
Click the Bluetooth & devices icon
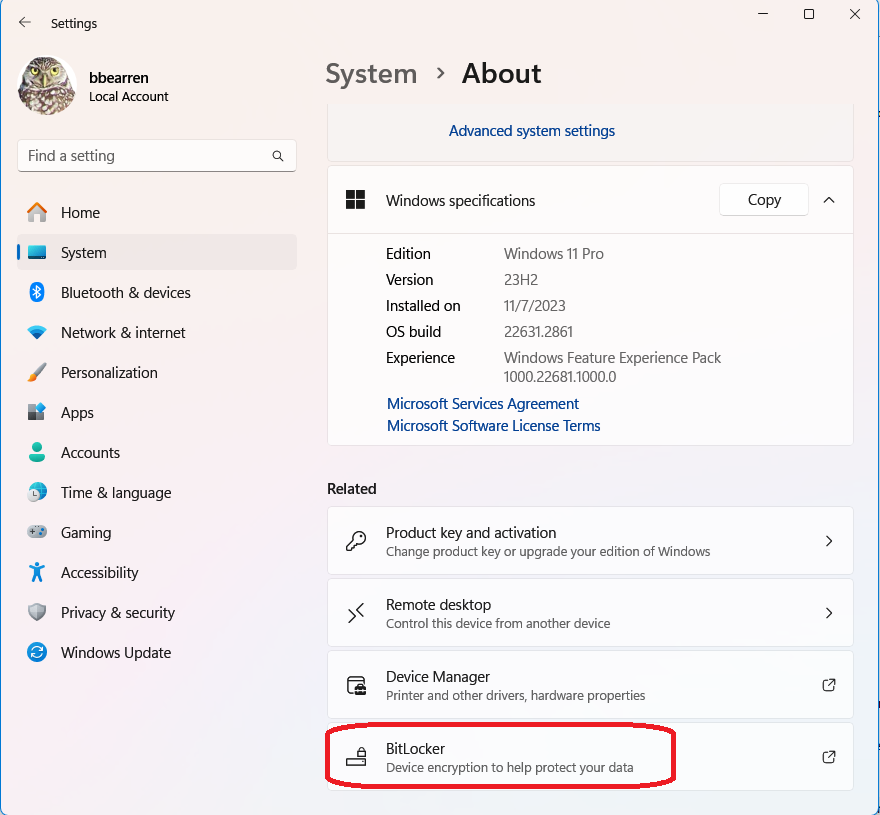(x=37, y=292)
